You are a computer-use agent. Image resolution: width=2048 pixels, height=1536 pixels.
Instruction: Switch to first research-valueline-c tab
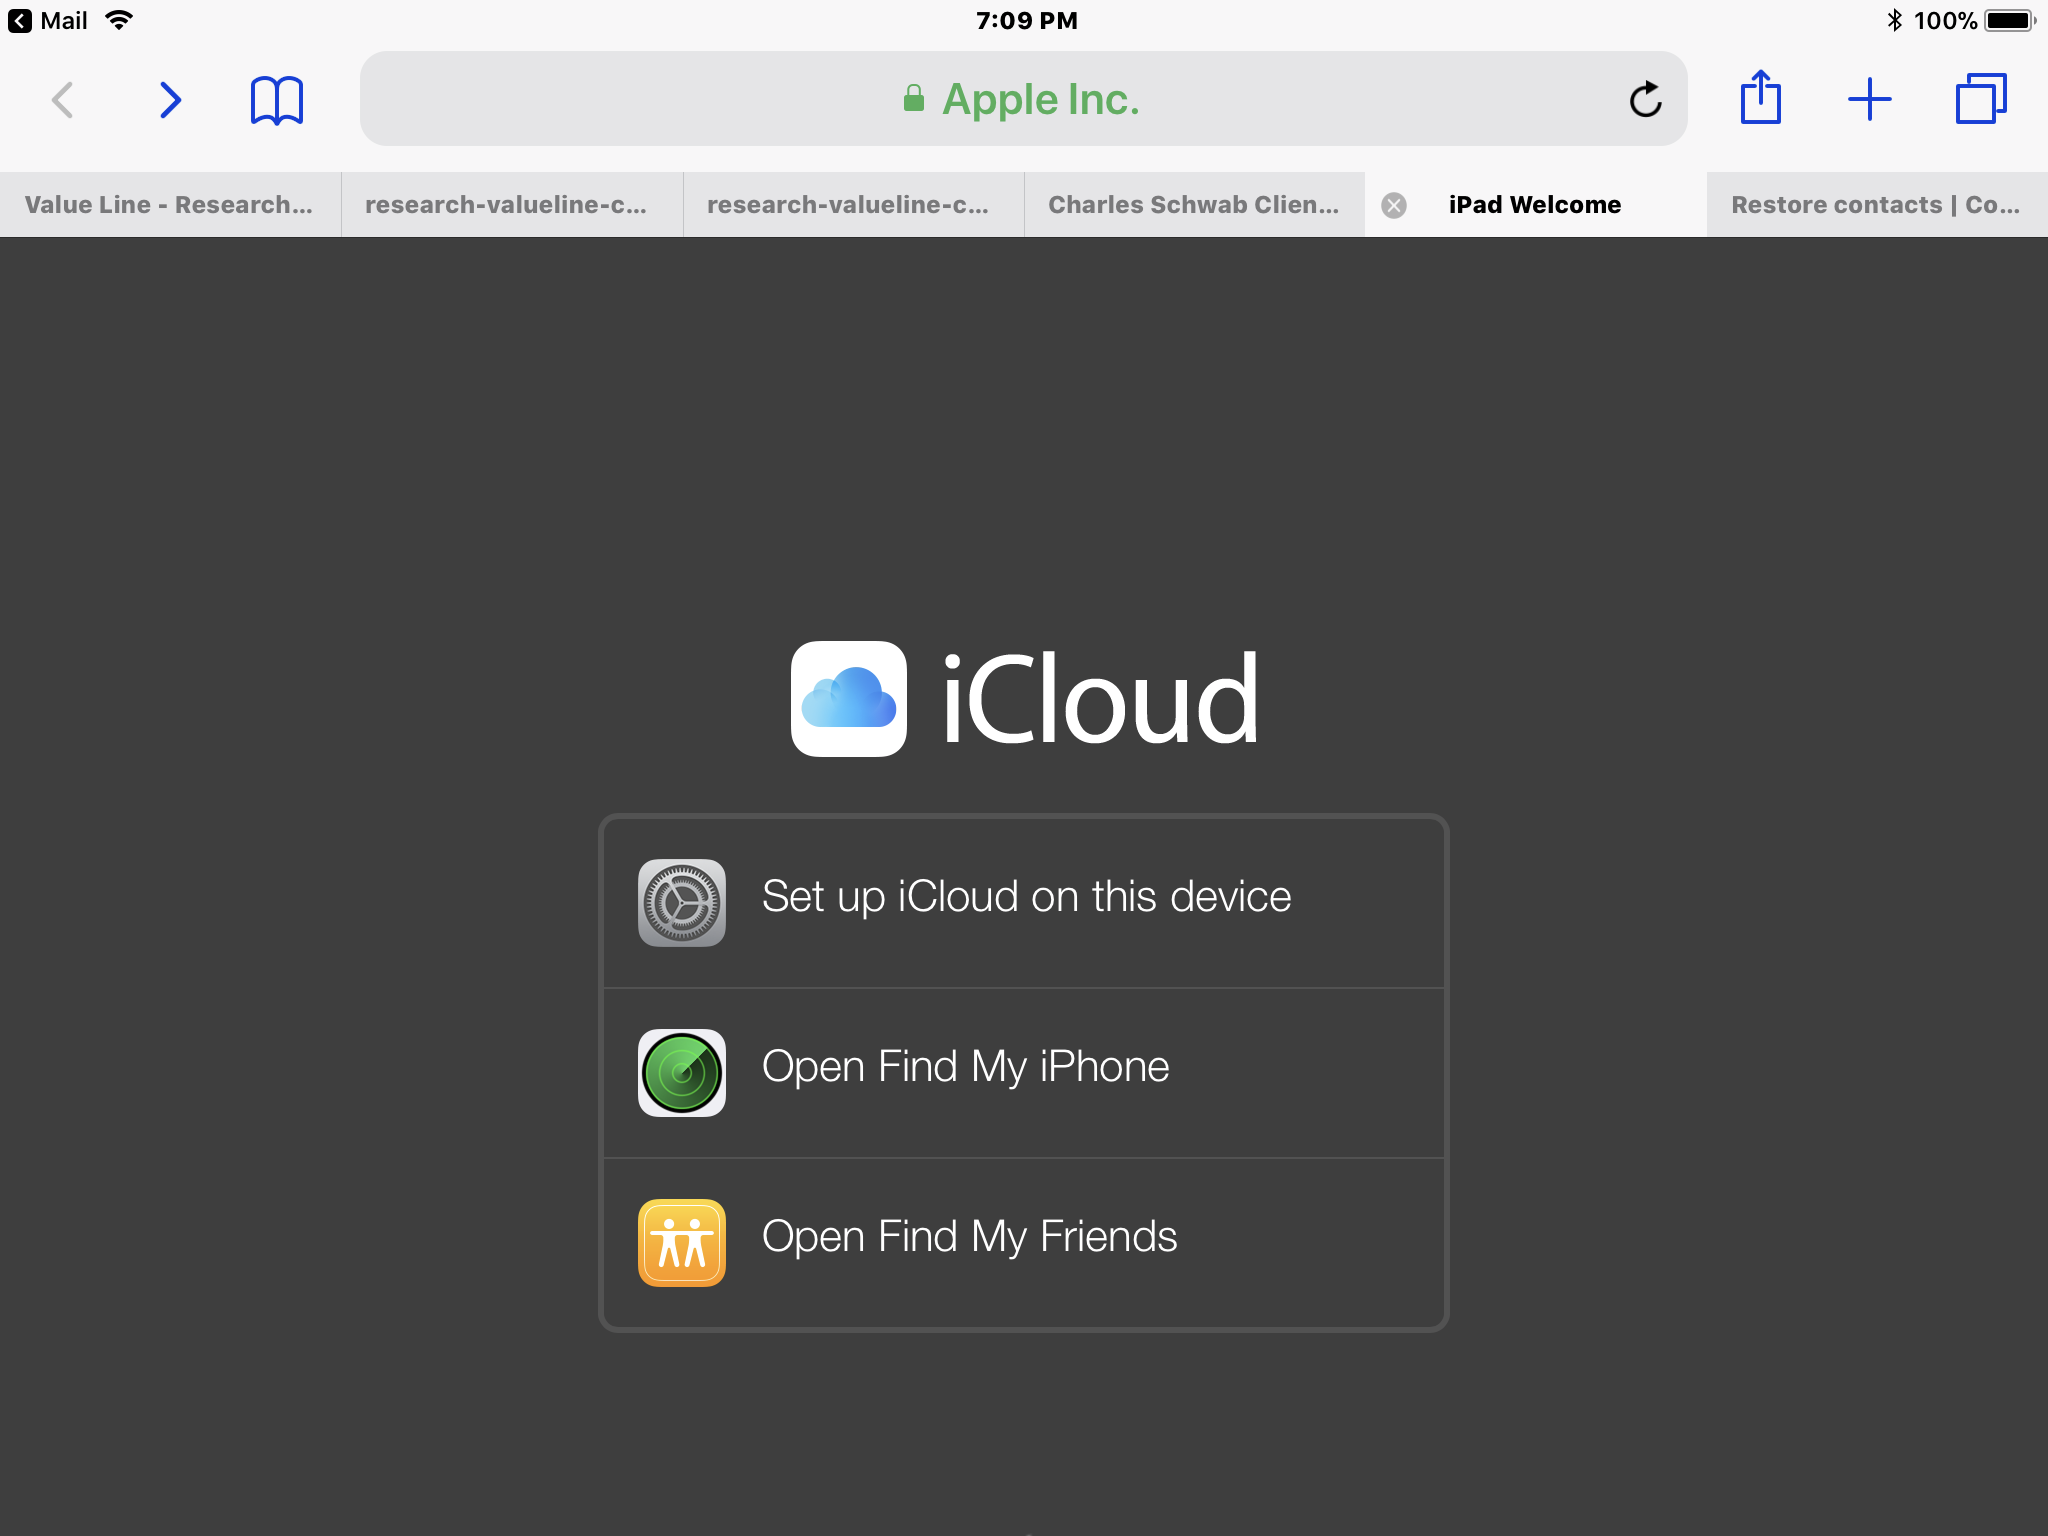pyautogui.click(x=512, y=205)
